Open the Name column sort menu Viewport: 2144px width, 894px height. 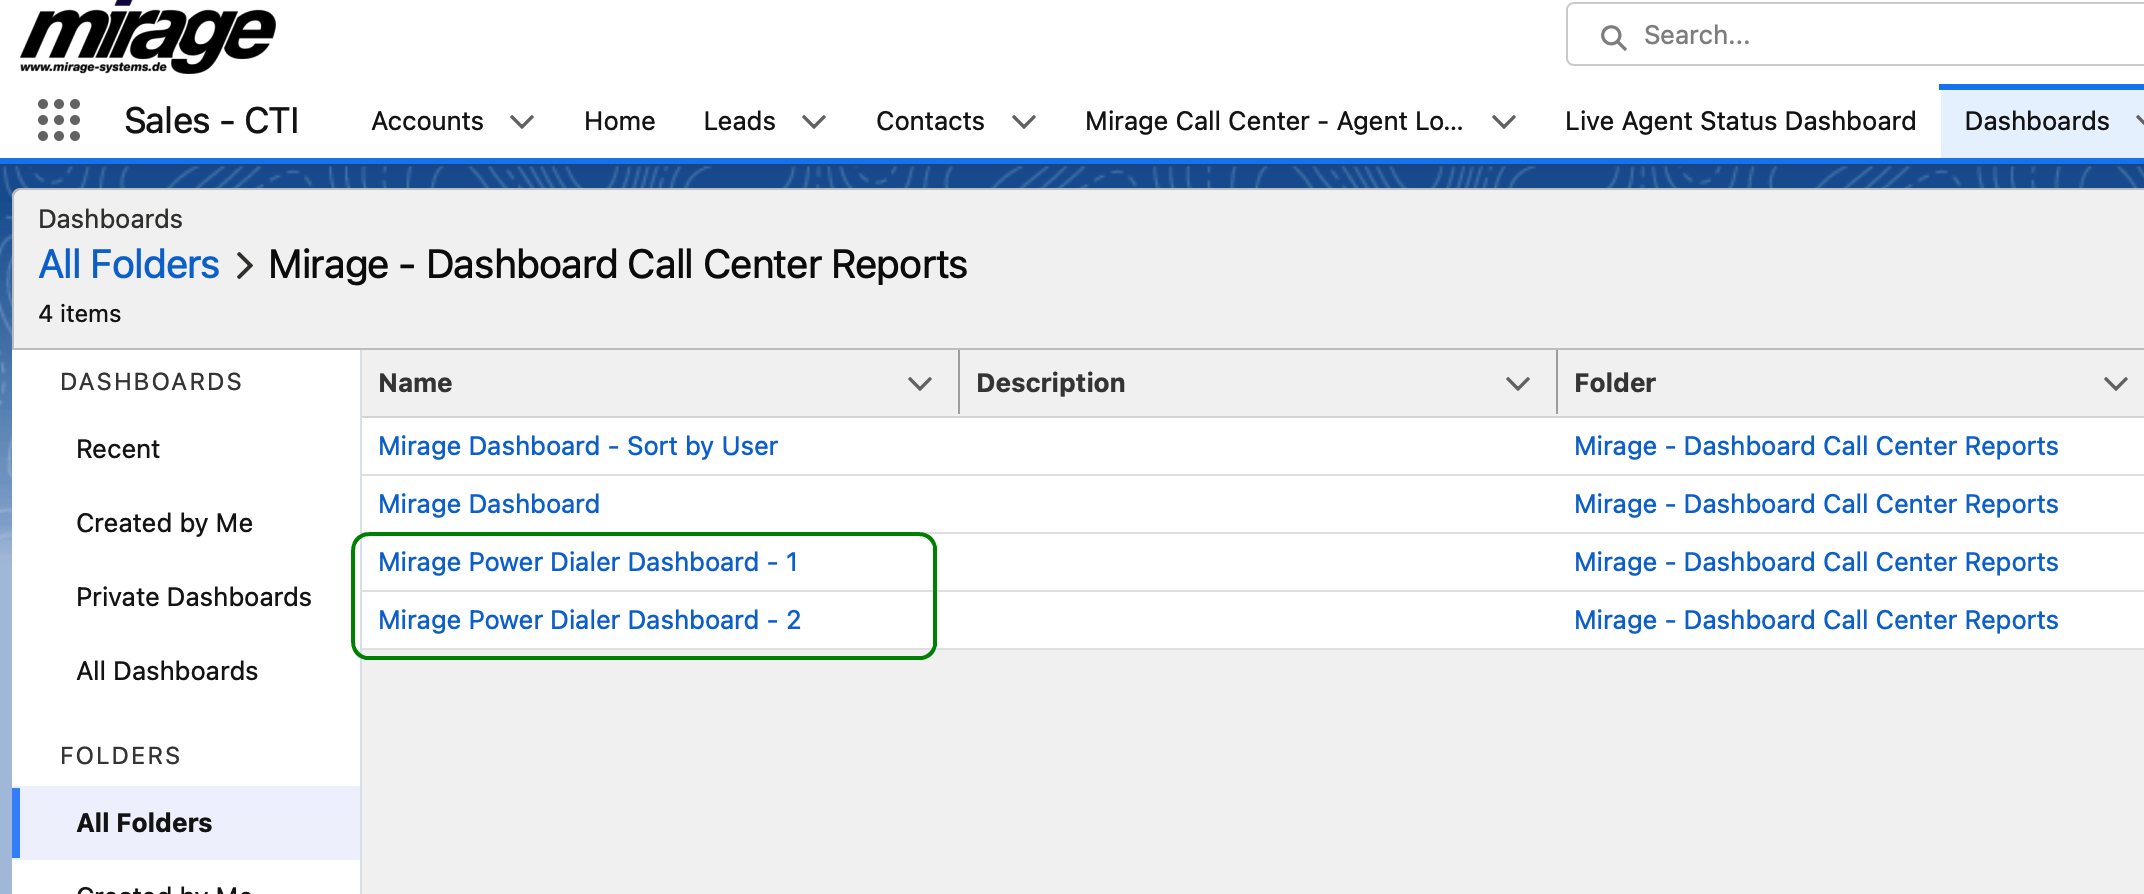tap(920, 384)
